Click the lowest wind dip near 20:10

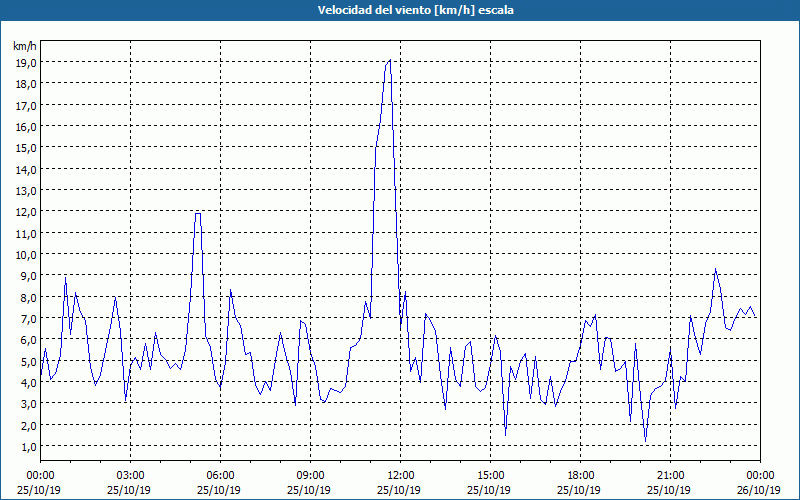(645, 441)
